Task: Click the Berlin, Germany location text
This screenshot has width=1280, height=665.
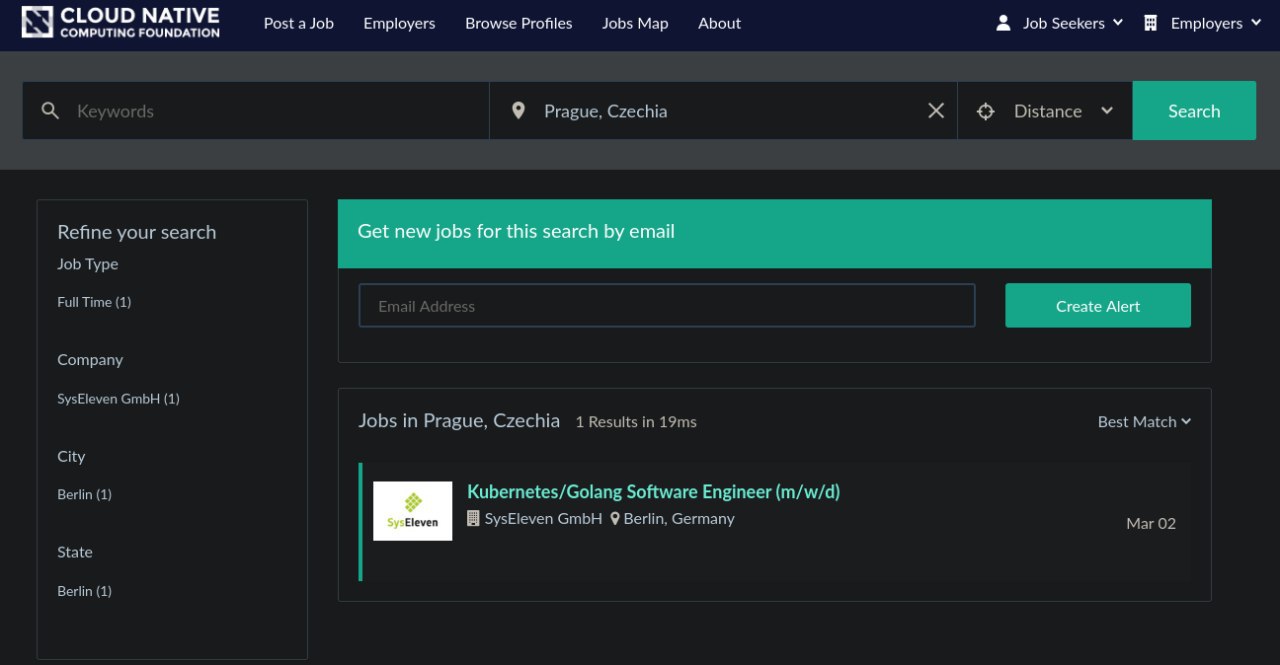Action: 679,519
